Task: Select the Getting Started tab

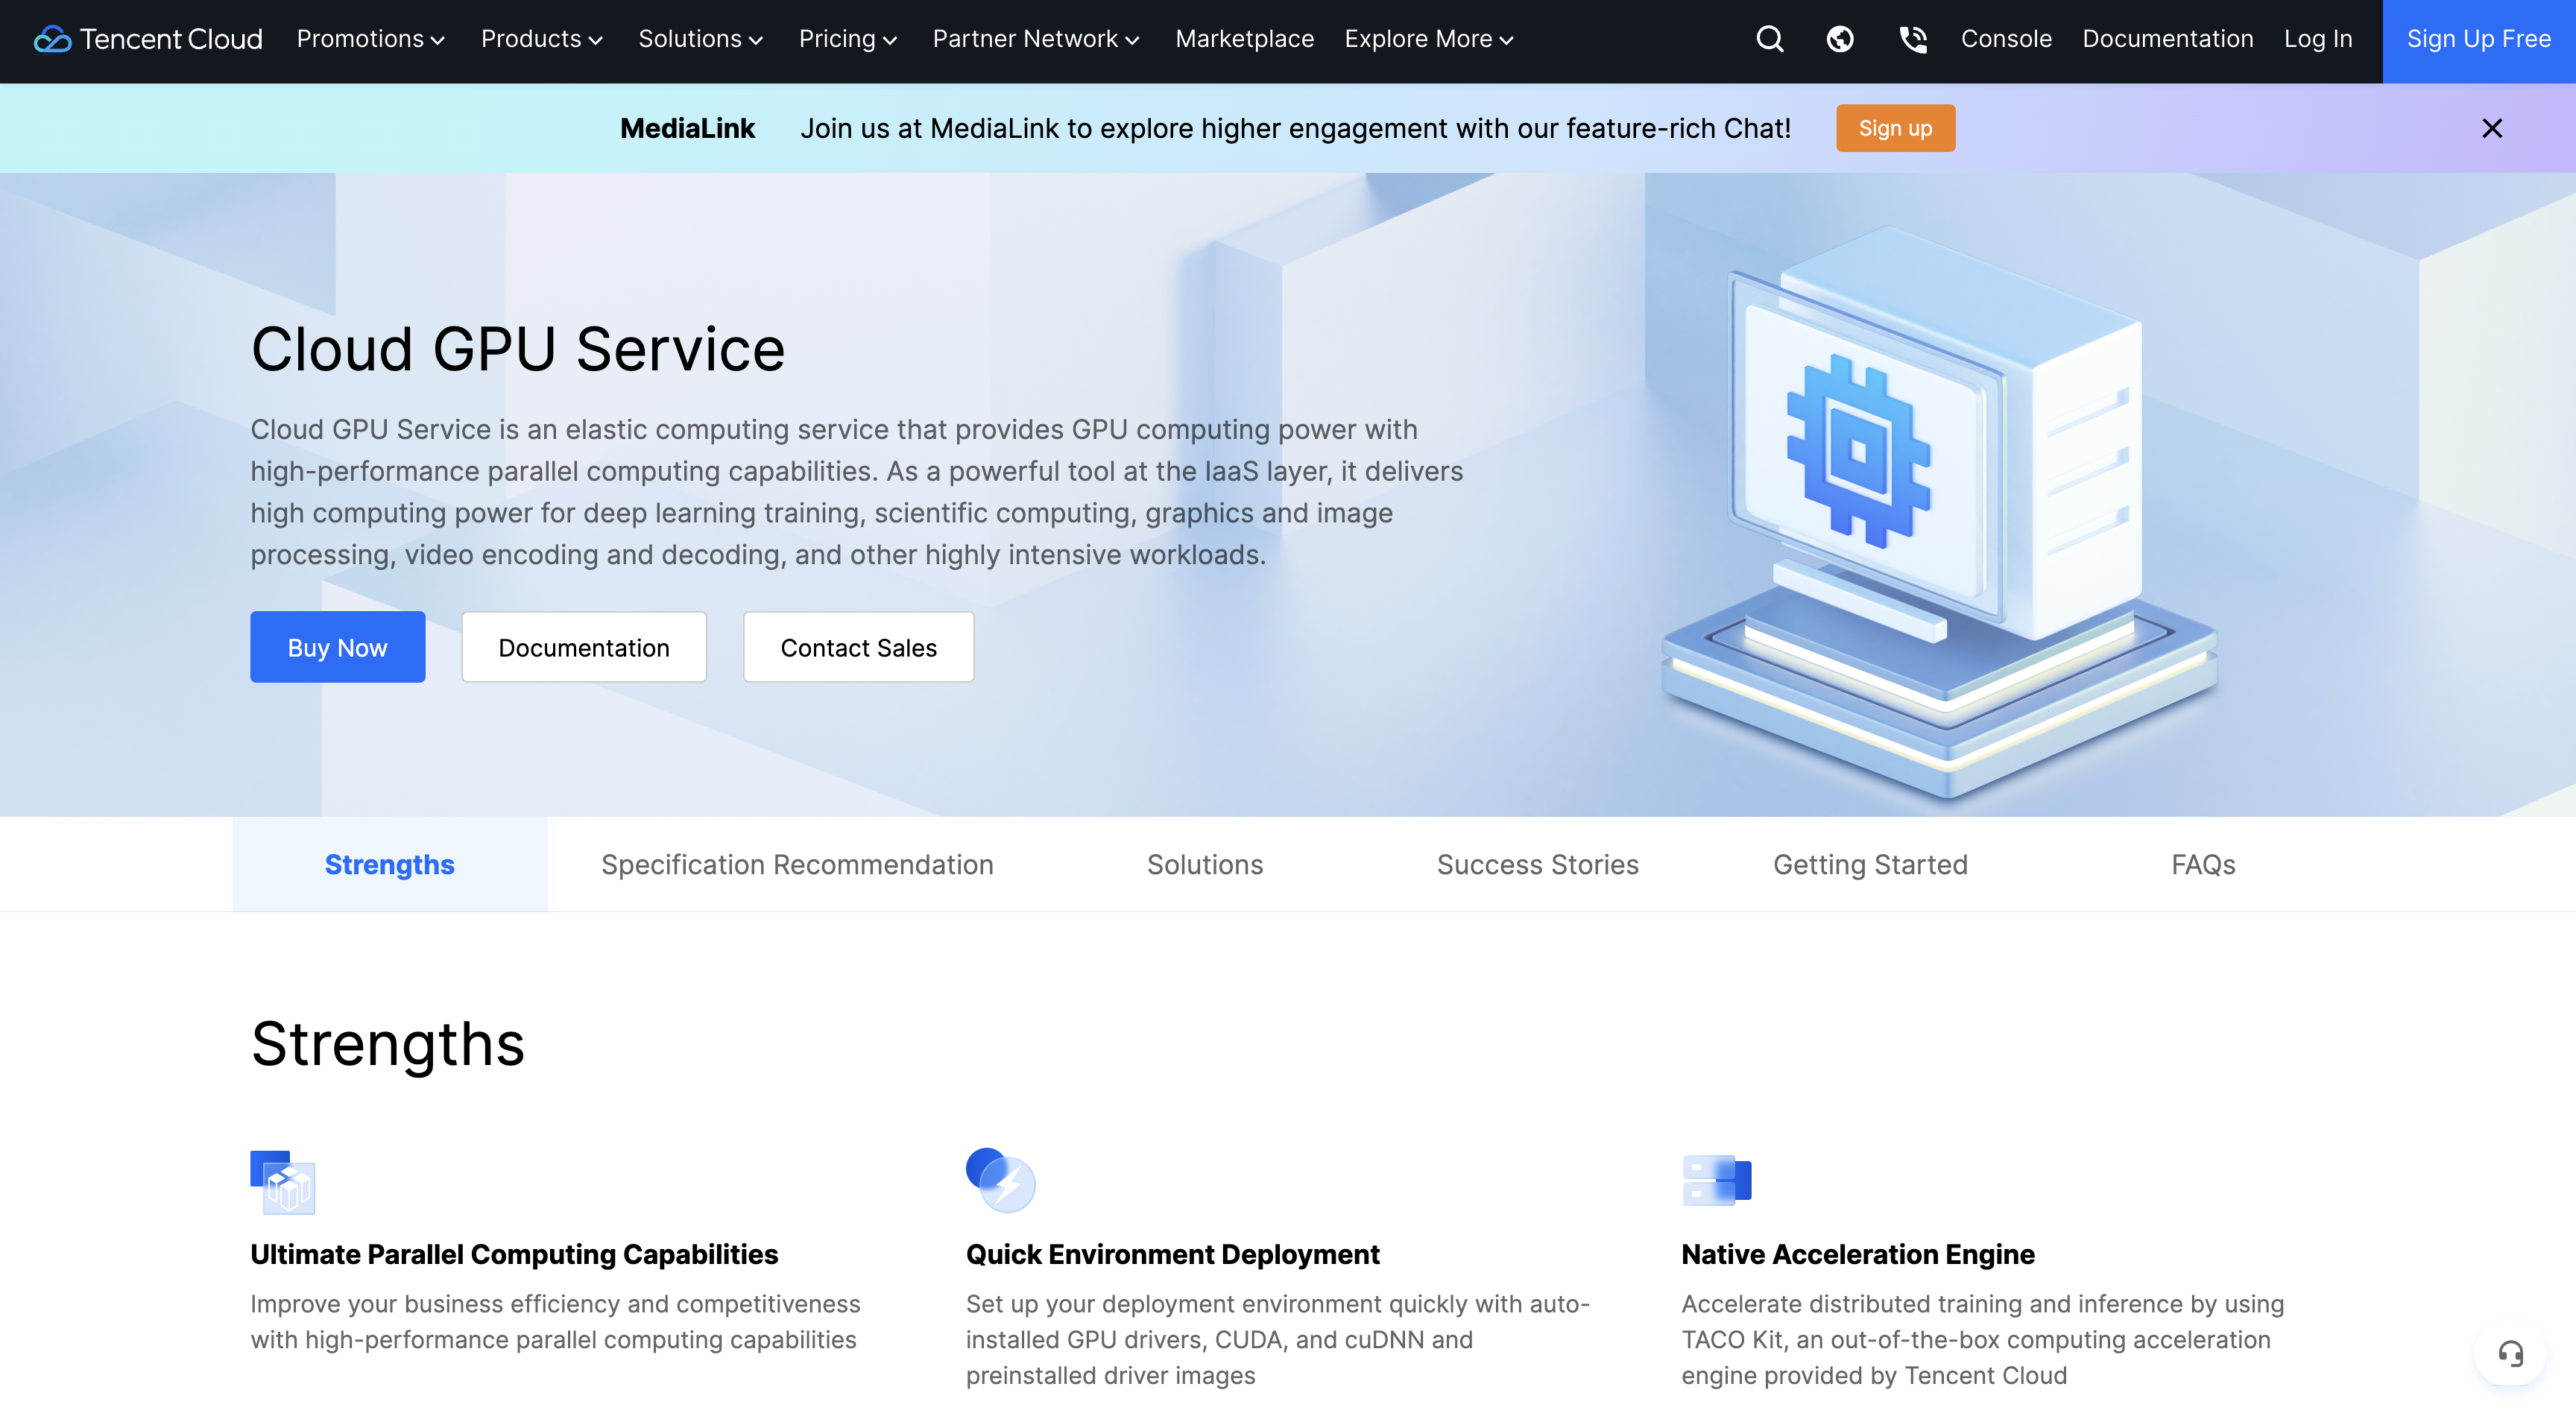Action: [x=1870, y=864]
